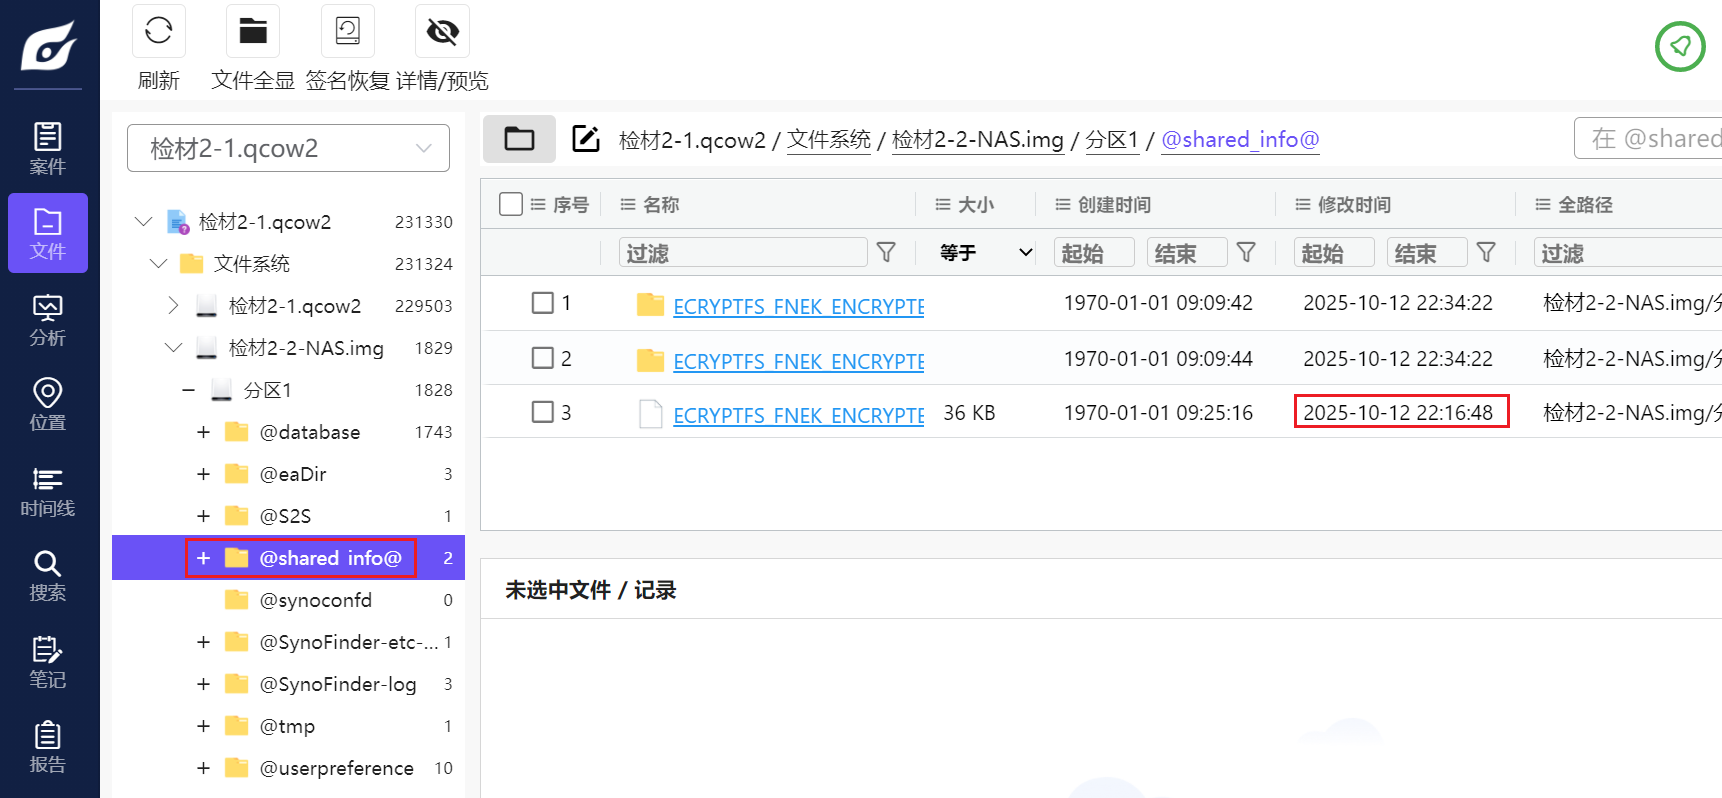Click the edit path pencil icon
The image size is (1722, 798).
coord(586,139)
